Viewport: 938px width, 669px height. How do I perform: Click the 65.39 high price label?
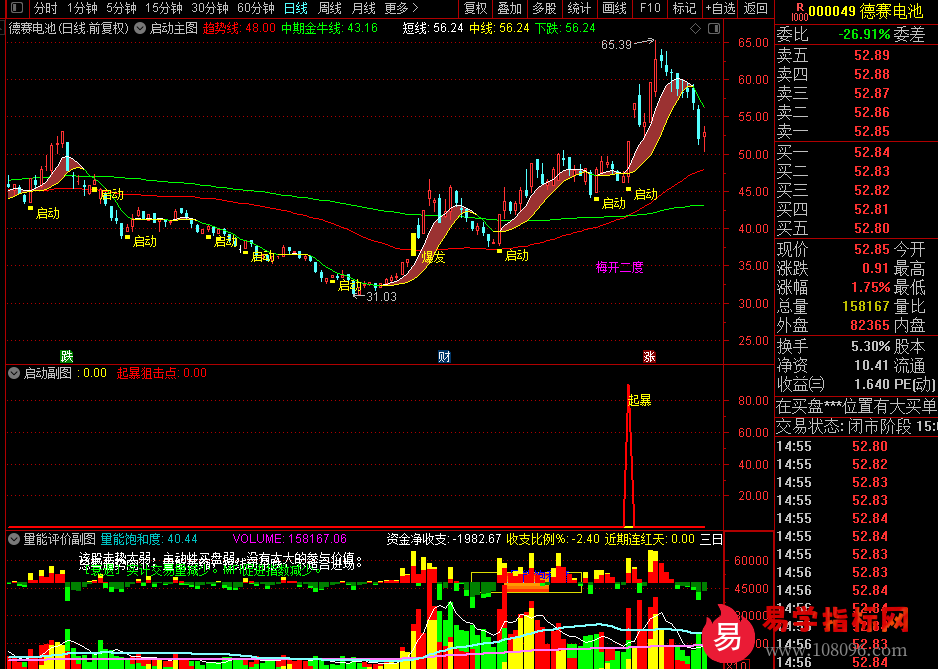[x=616, y=45]
